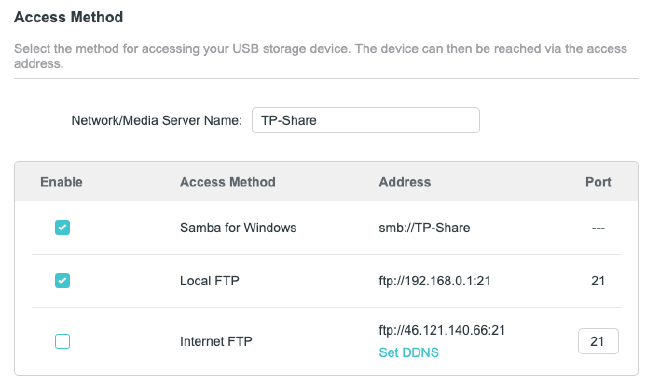Click the Samba port dashes placeholder
The height and width of the screenshot is (387, 660).
click(x=598, y=228)
